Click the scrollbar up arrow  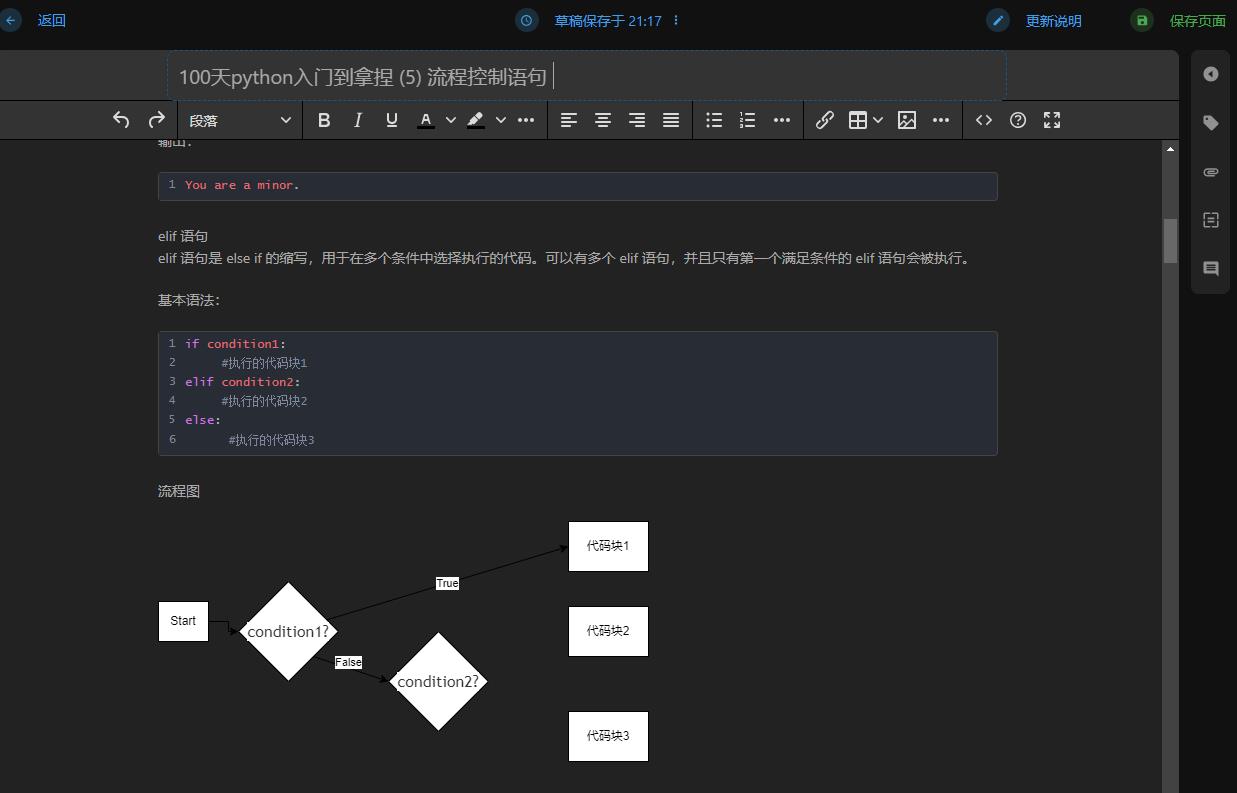point(1170,149)
